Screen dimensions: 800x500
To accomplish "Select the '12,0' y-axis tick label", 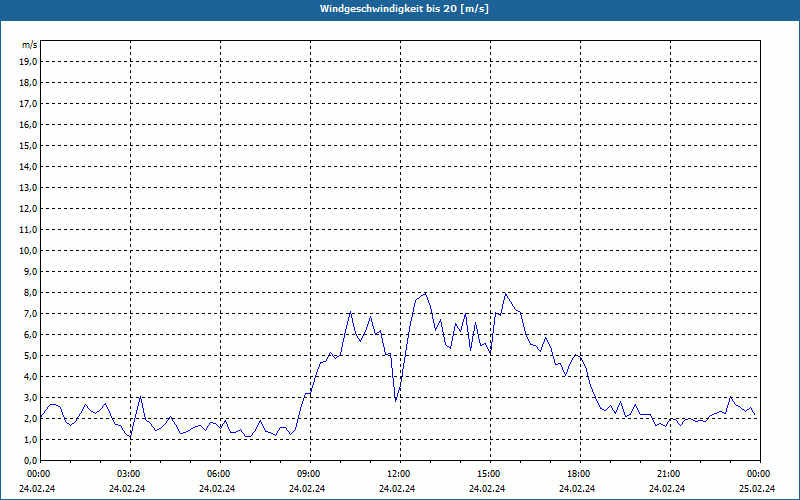I will (x=28, y=209).
